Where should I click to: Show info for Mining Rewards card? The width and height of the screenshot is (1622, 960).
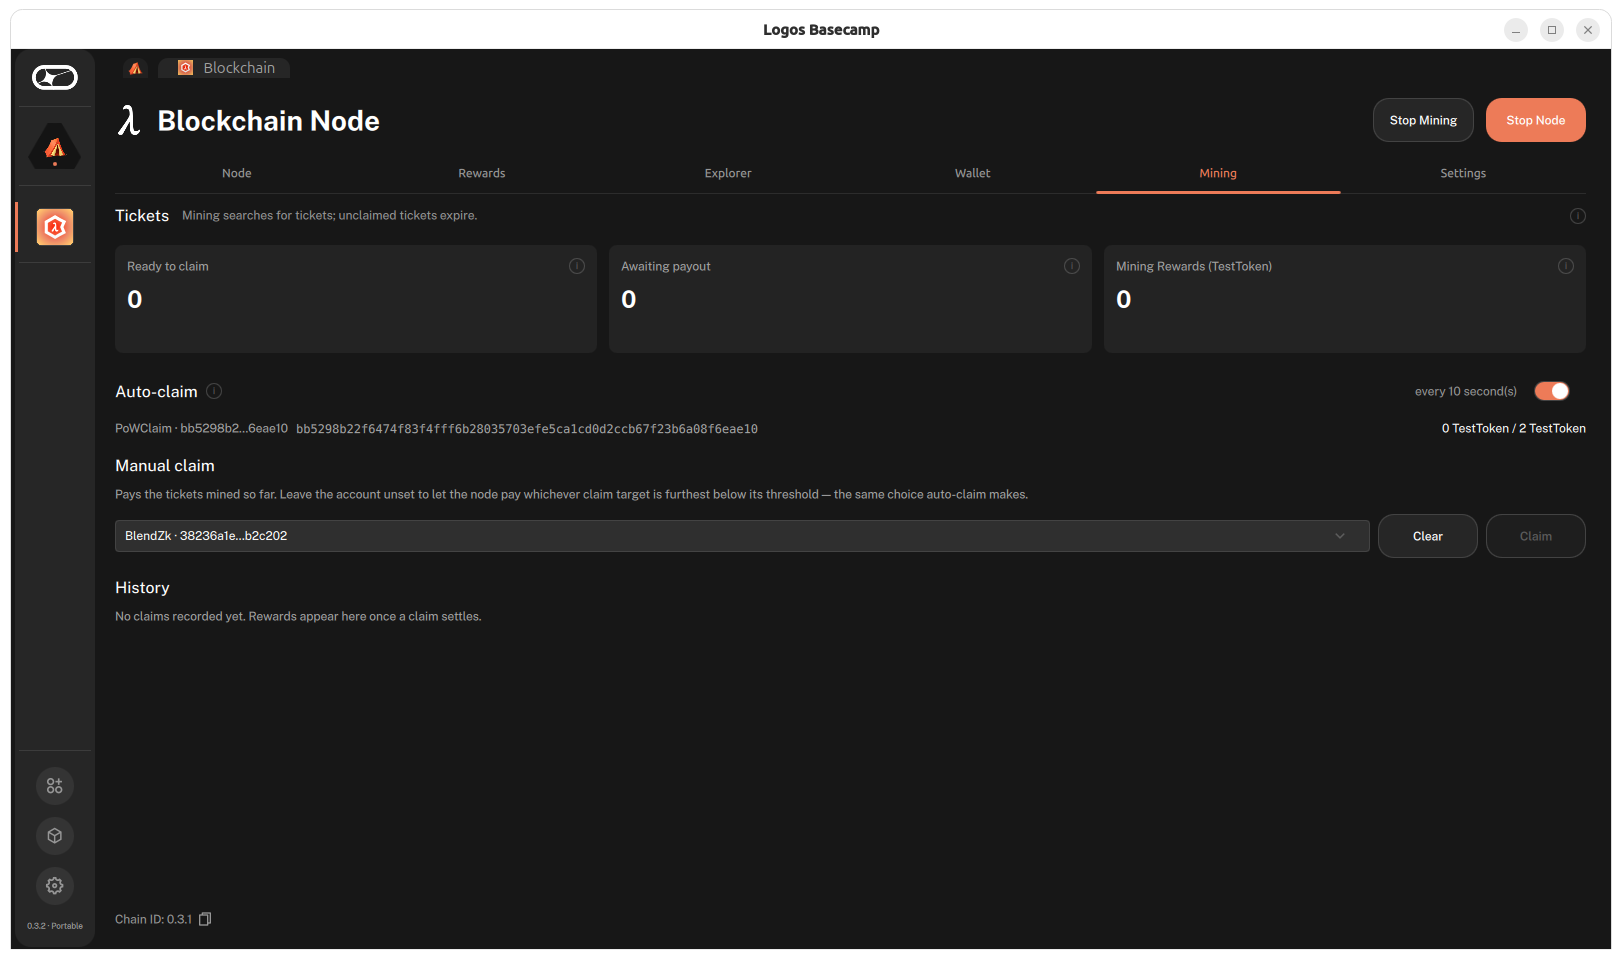coord(1566,266)
